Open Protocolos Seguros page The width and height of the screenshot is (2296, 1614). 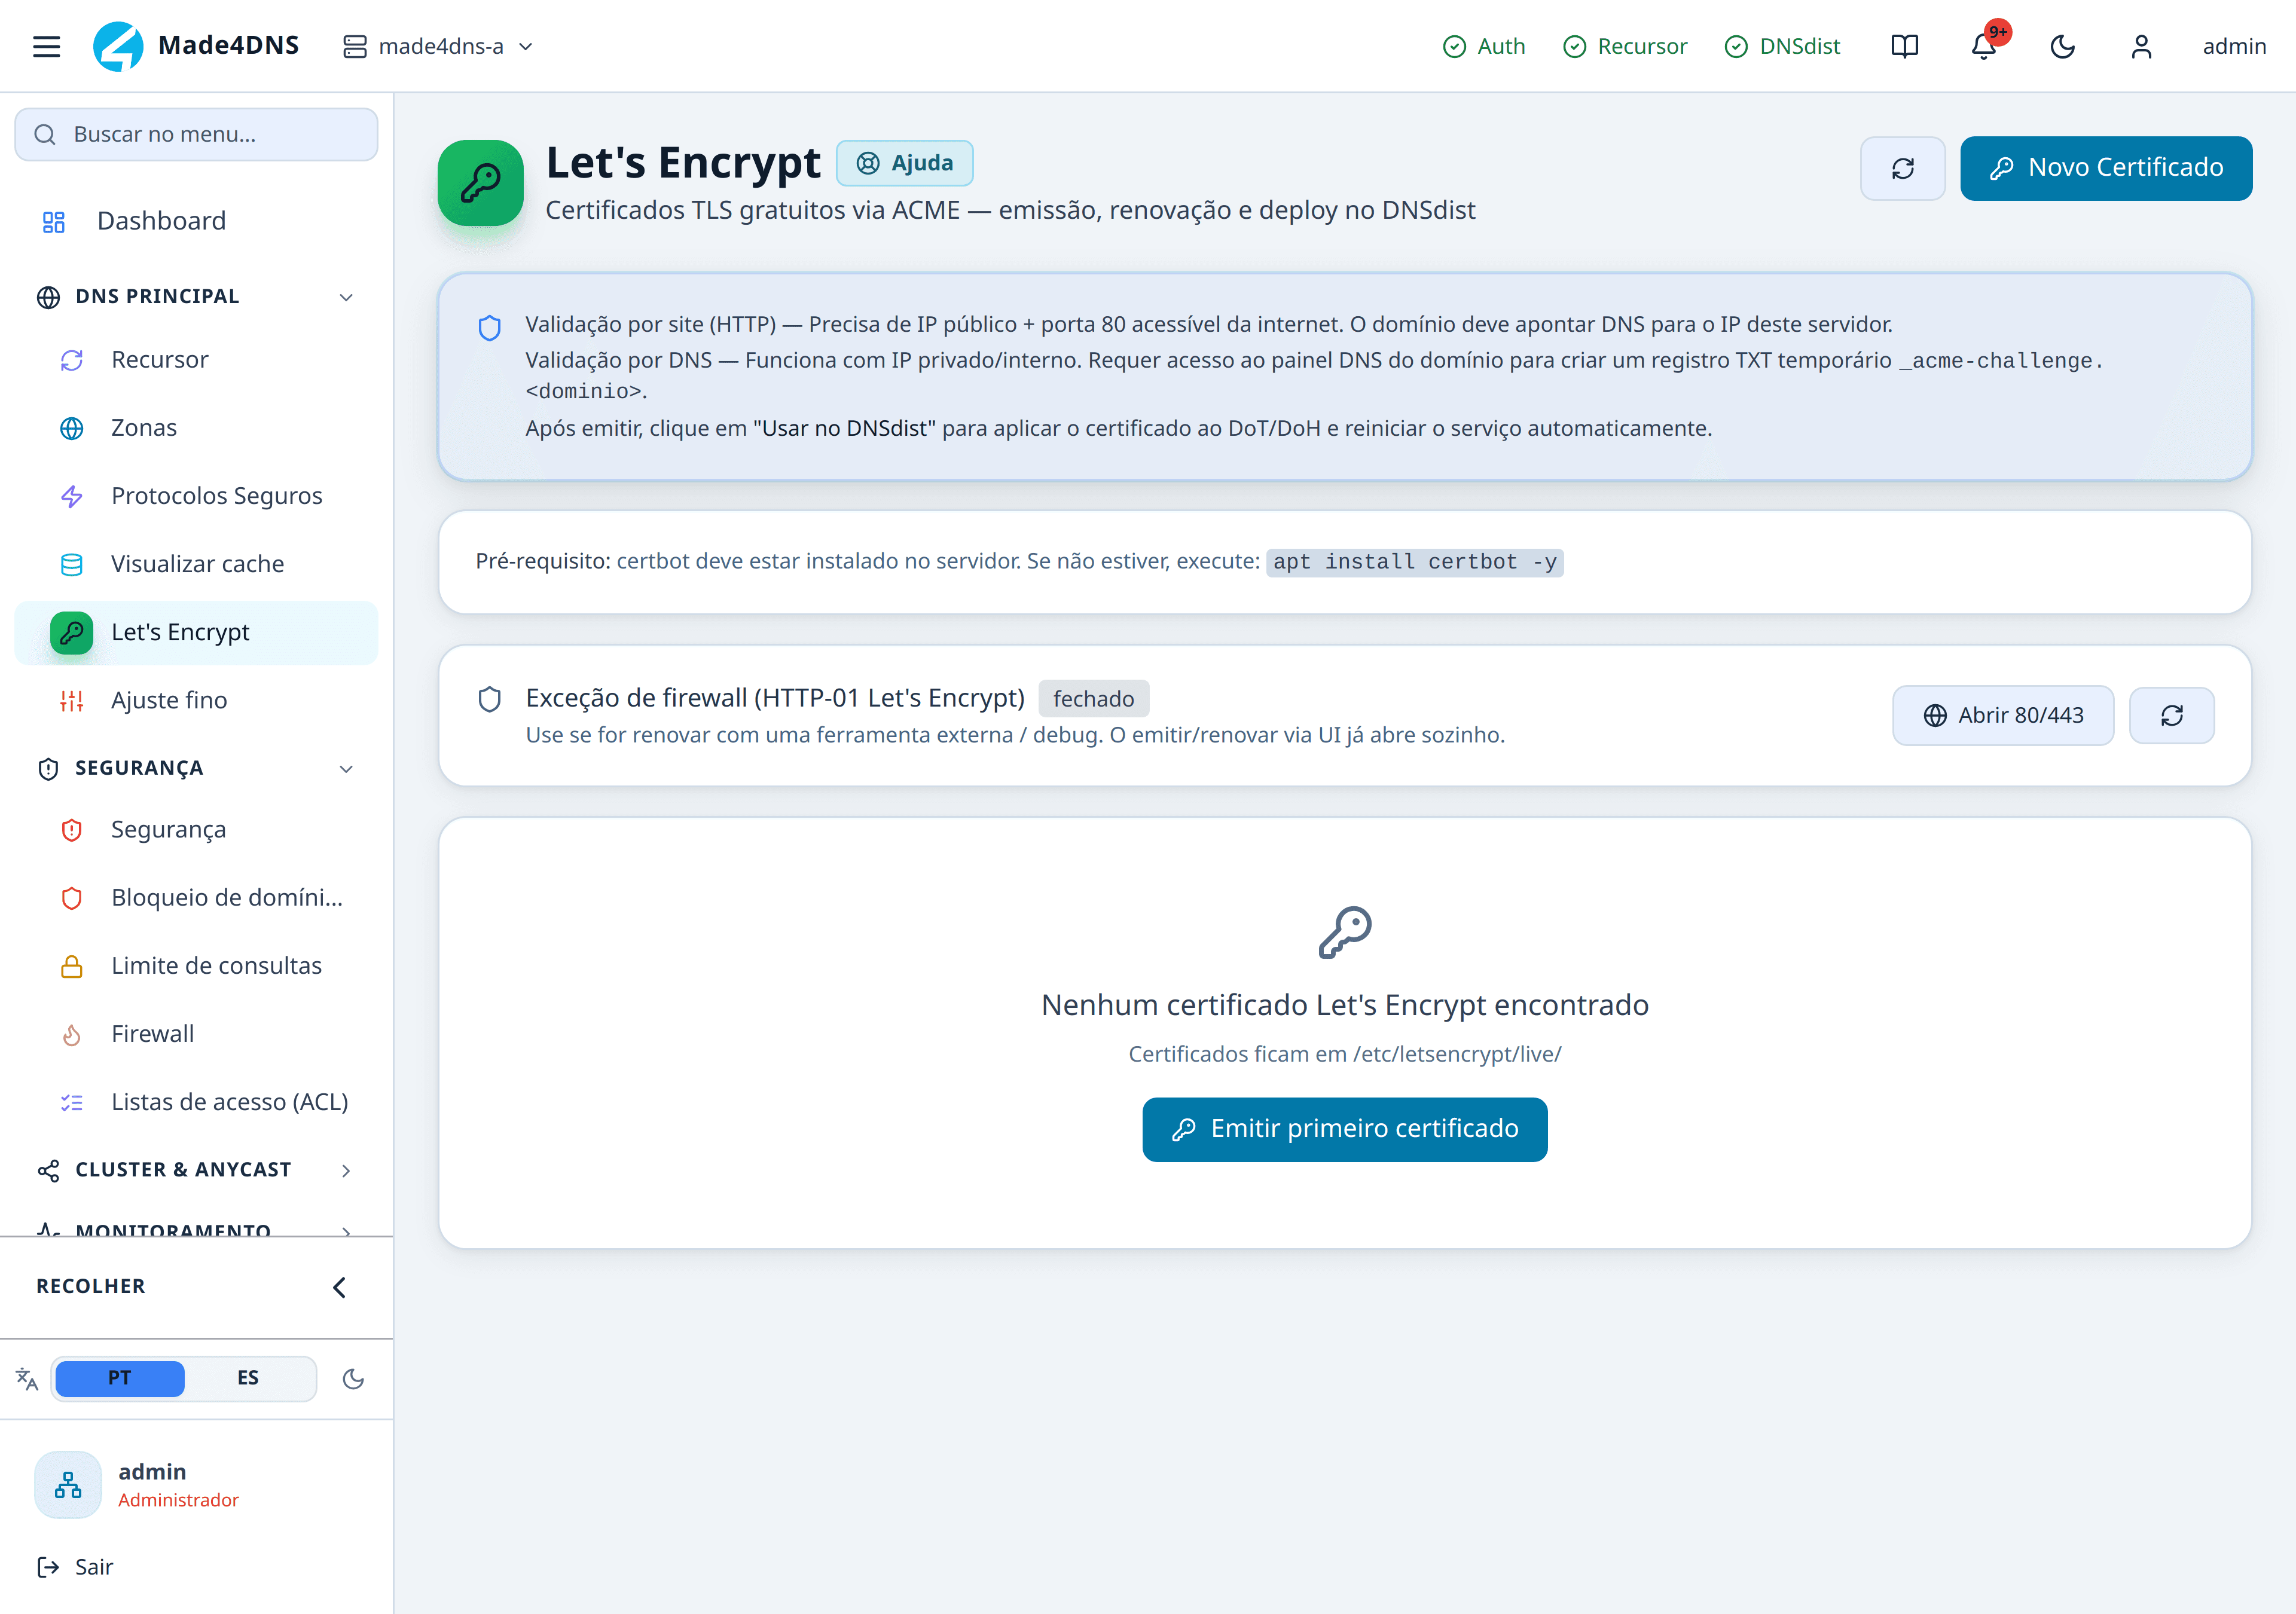click(x=196, y=496)
